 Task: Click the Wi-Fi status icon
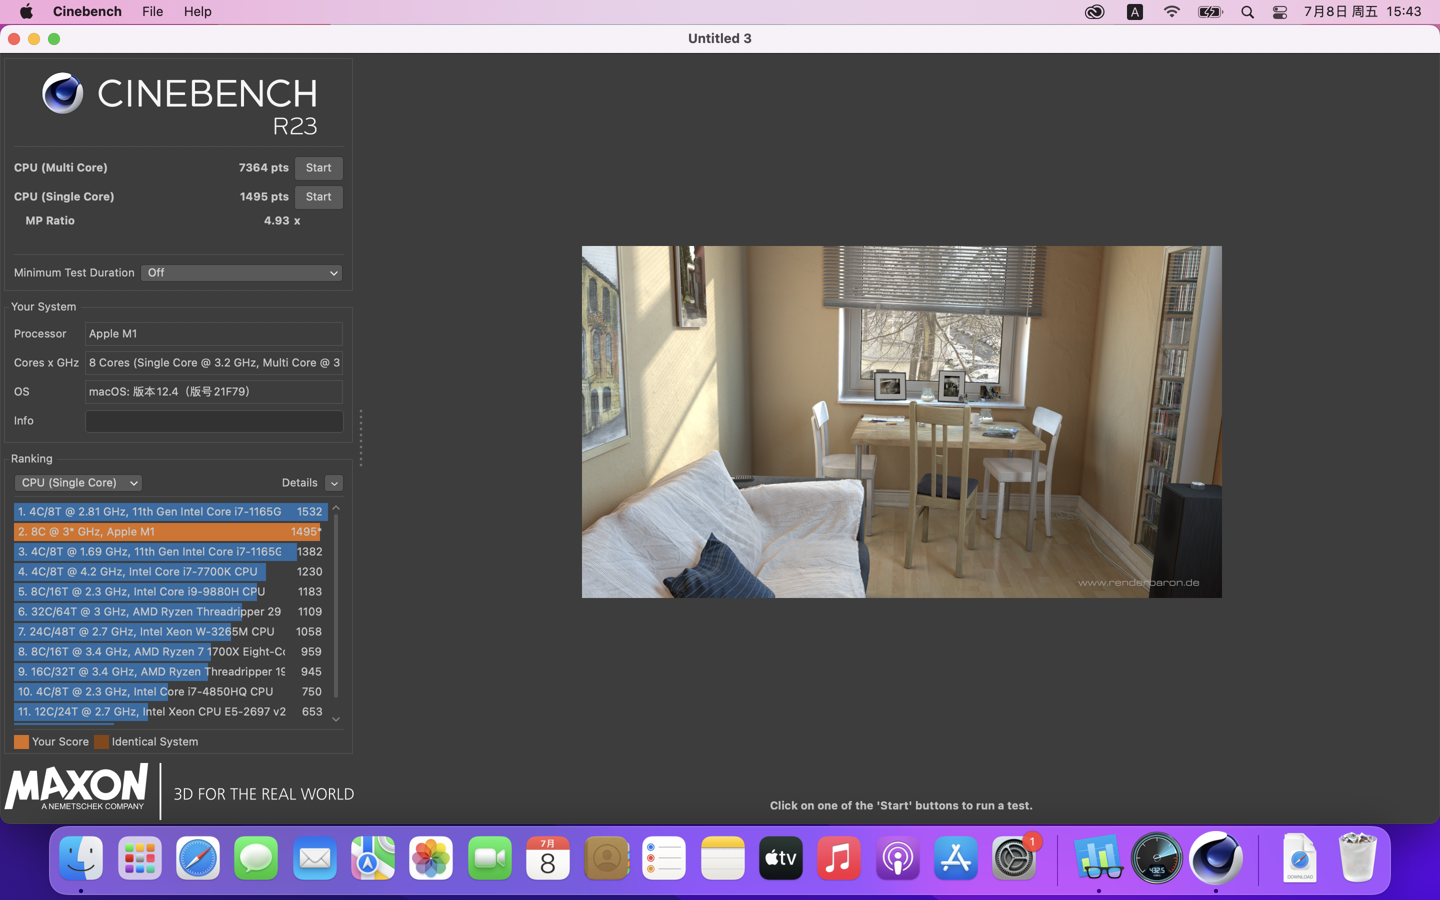pyautogui.click(x=1172, y=12)
